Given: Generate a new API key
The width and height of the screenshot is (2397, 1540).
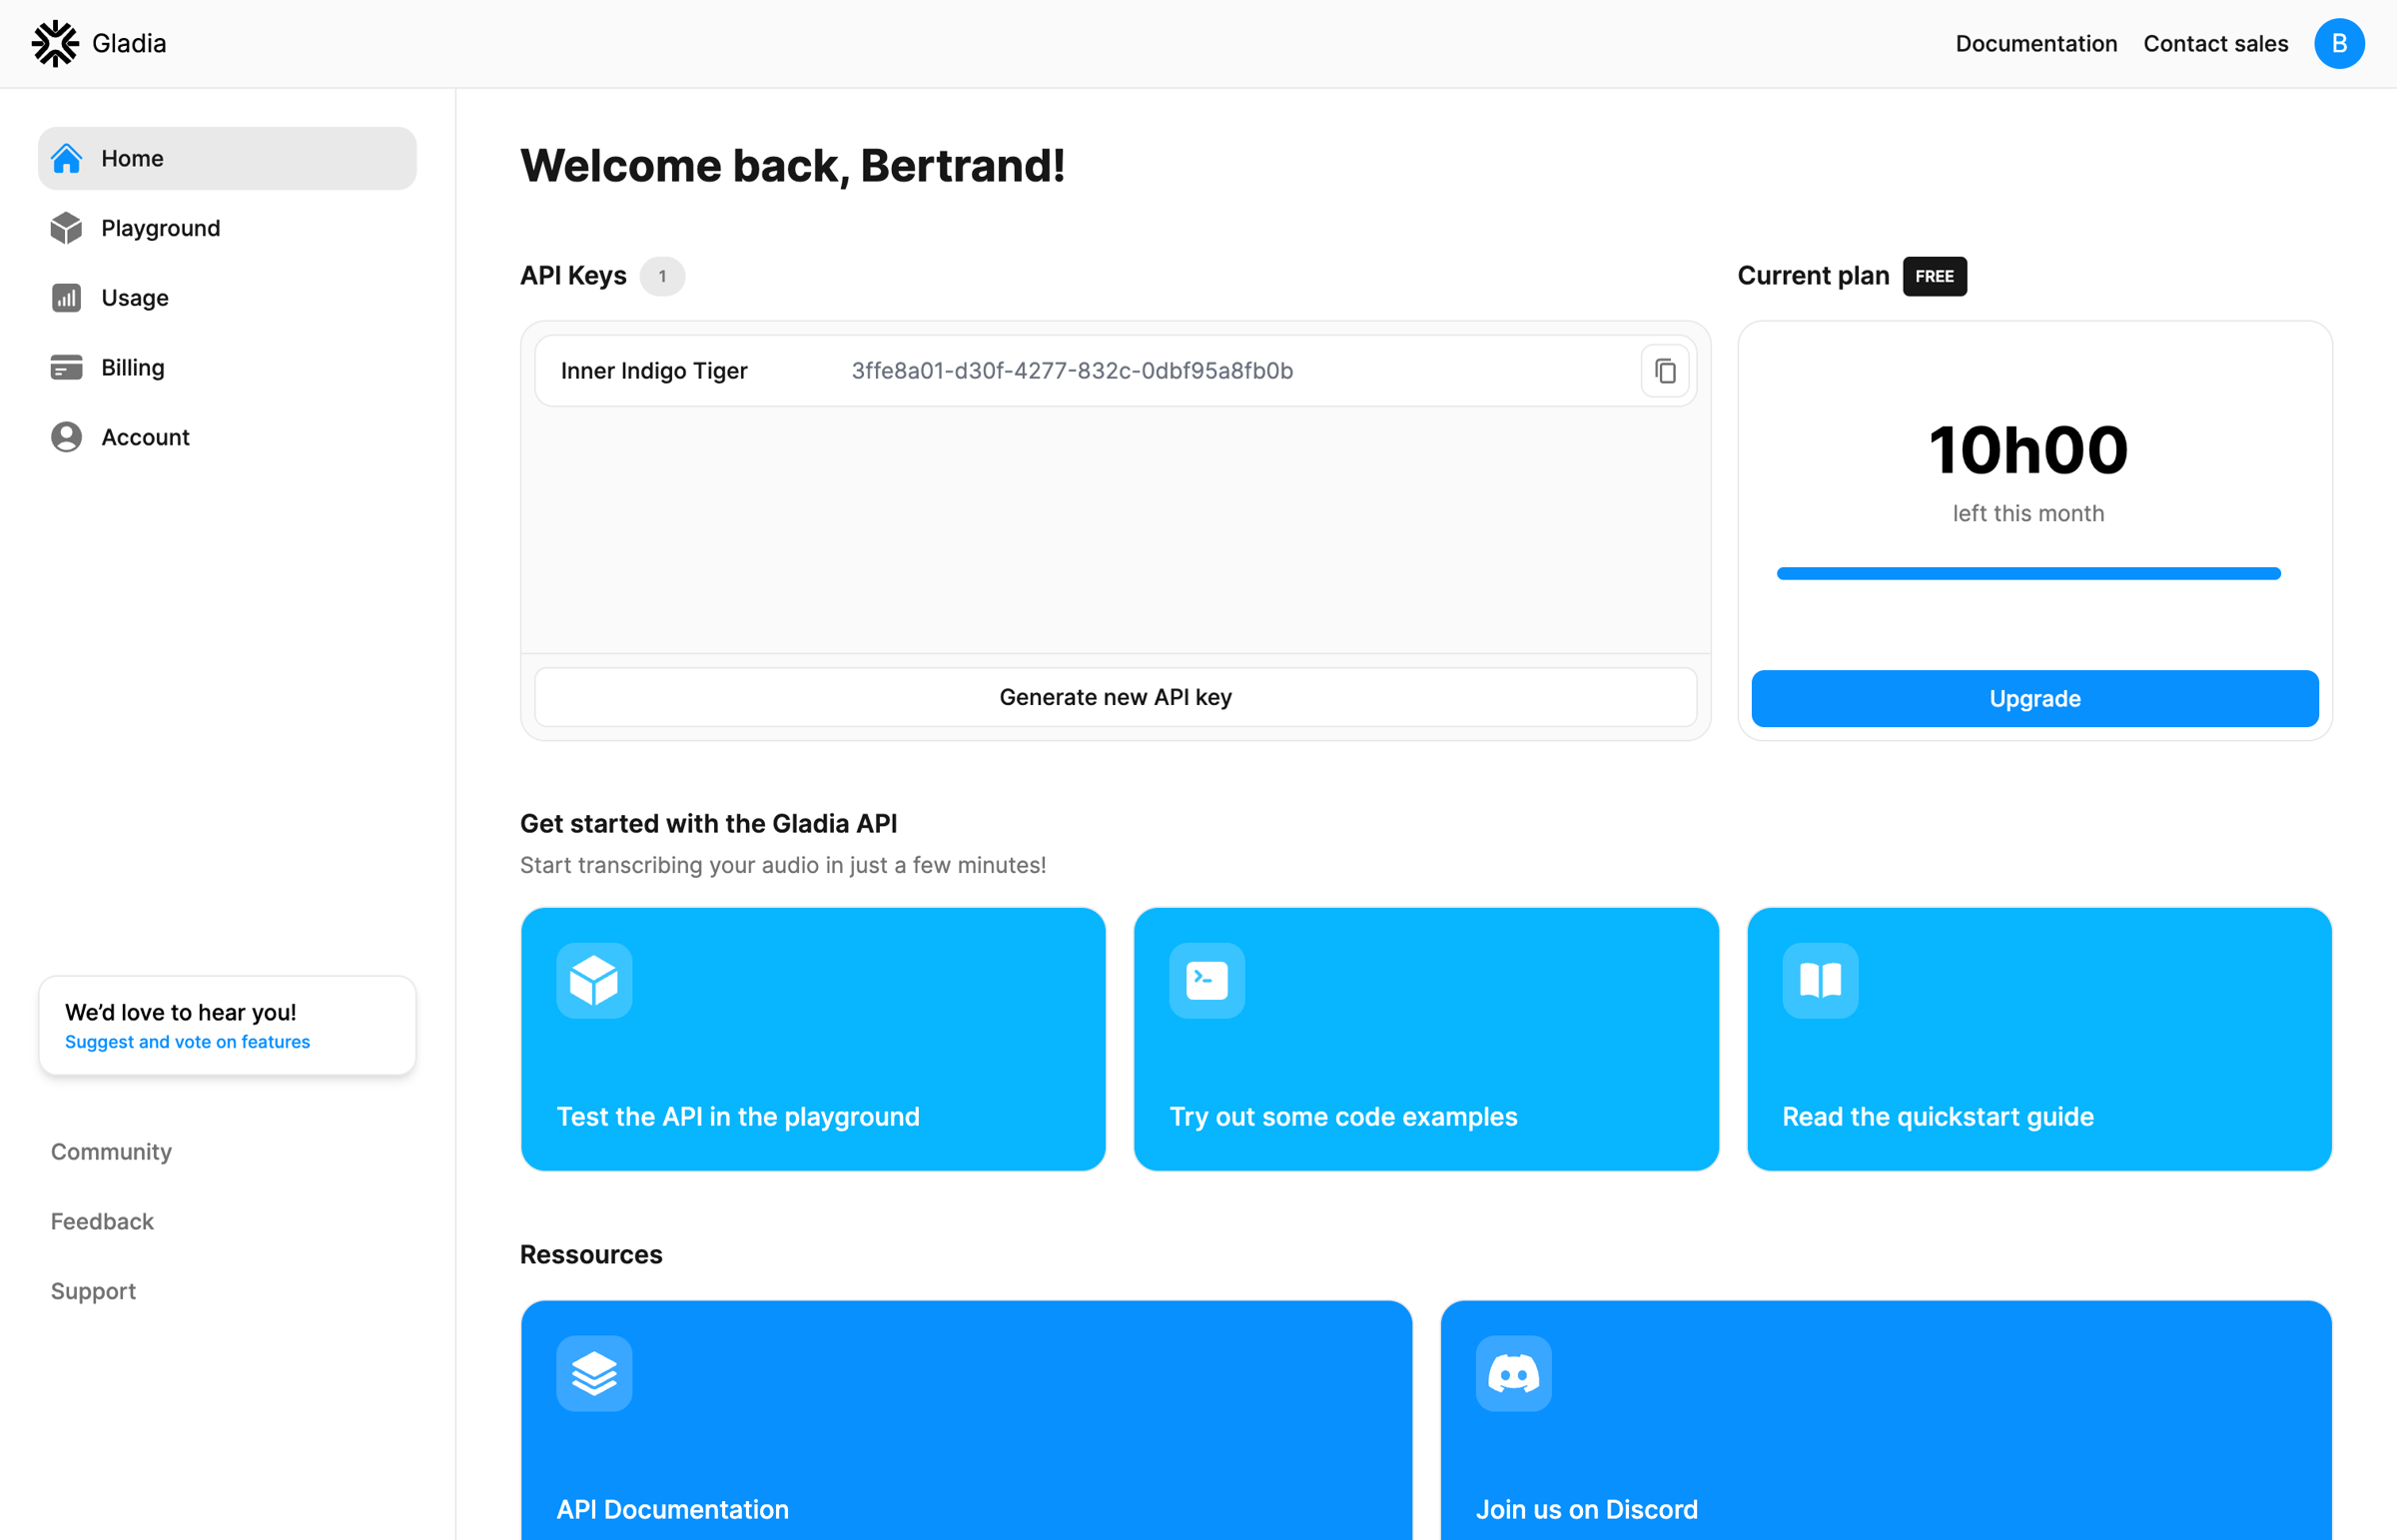Looking at the screenshot, I should 1115,697.
